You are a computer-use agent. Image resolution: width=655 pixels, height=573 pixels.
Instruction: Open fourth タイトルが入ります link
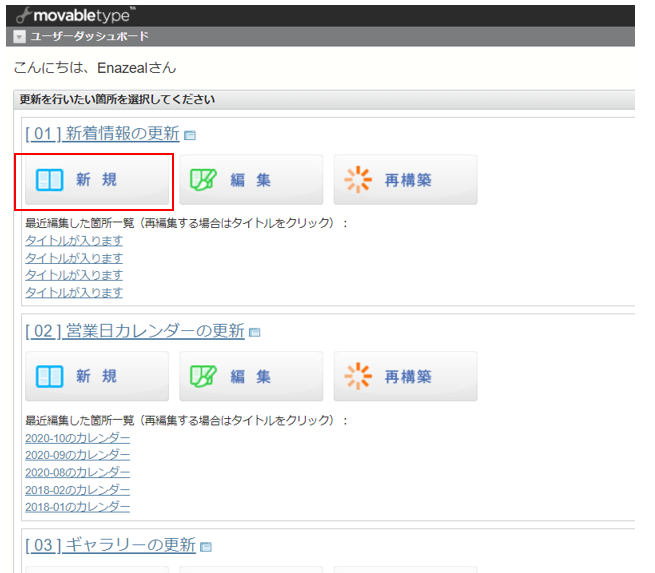[74, 293]
